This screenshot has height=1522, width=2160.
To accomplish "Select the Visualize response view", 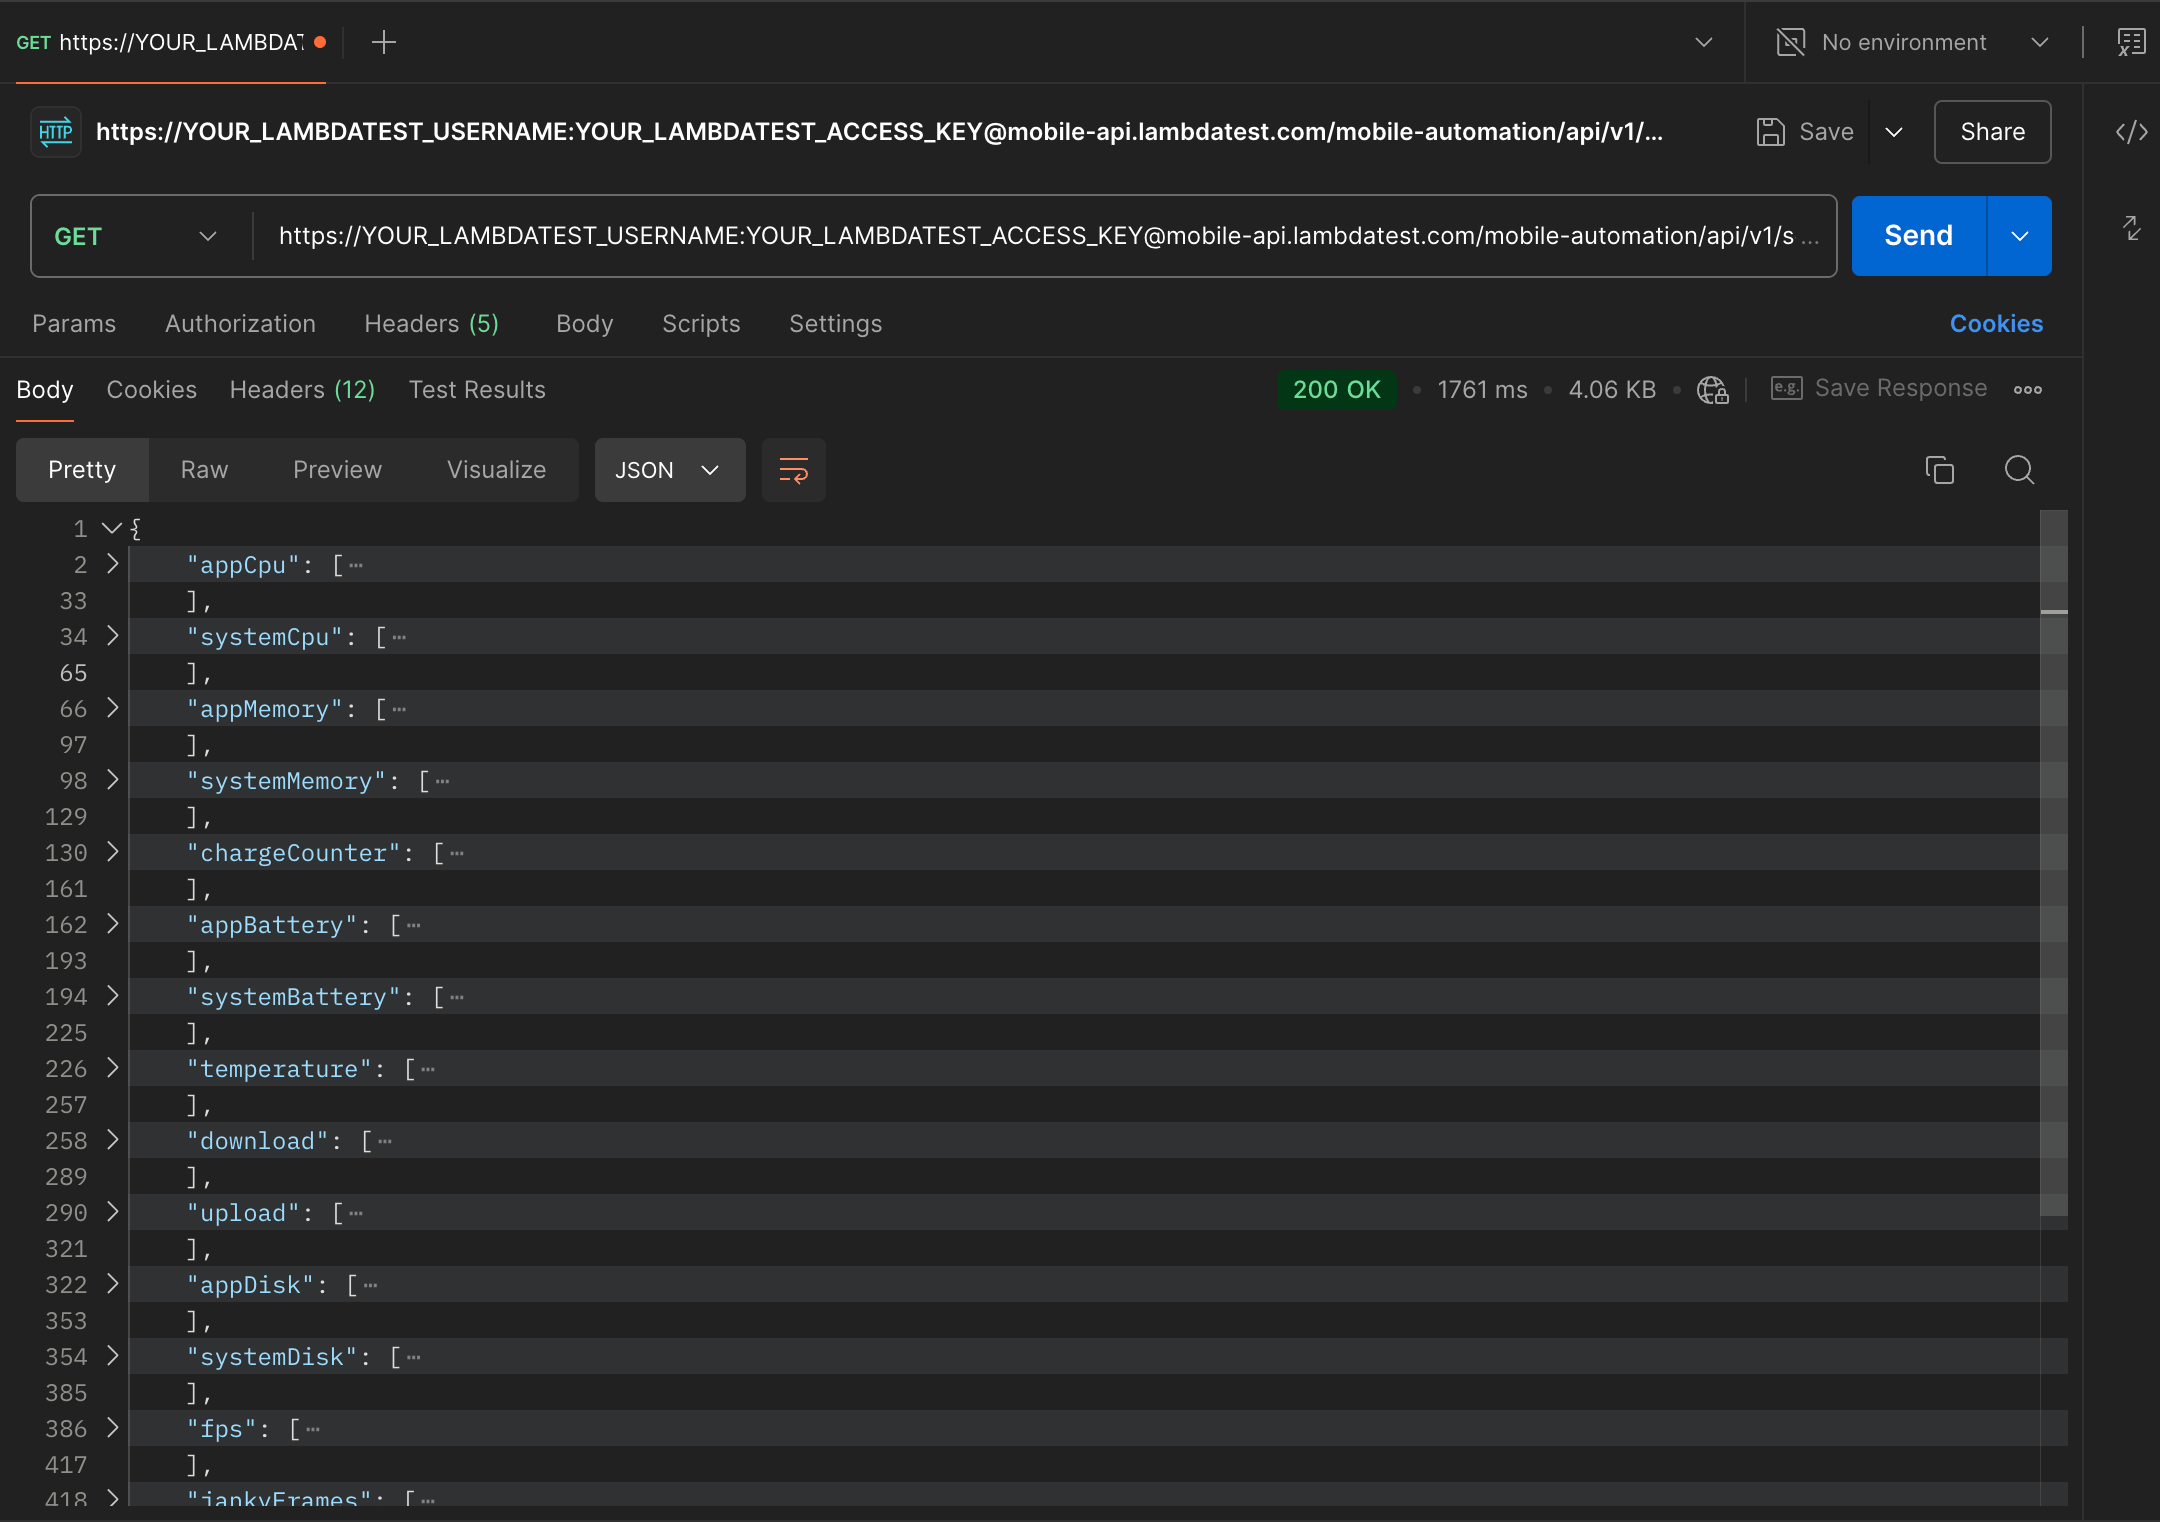I will pyautogui.click(x=495, y=469).
